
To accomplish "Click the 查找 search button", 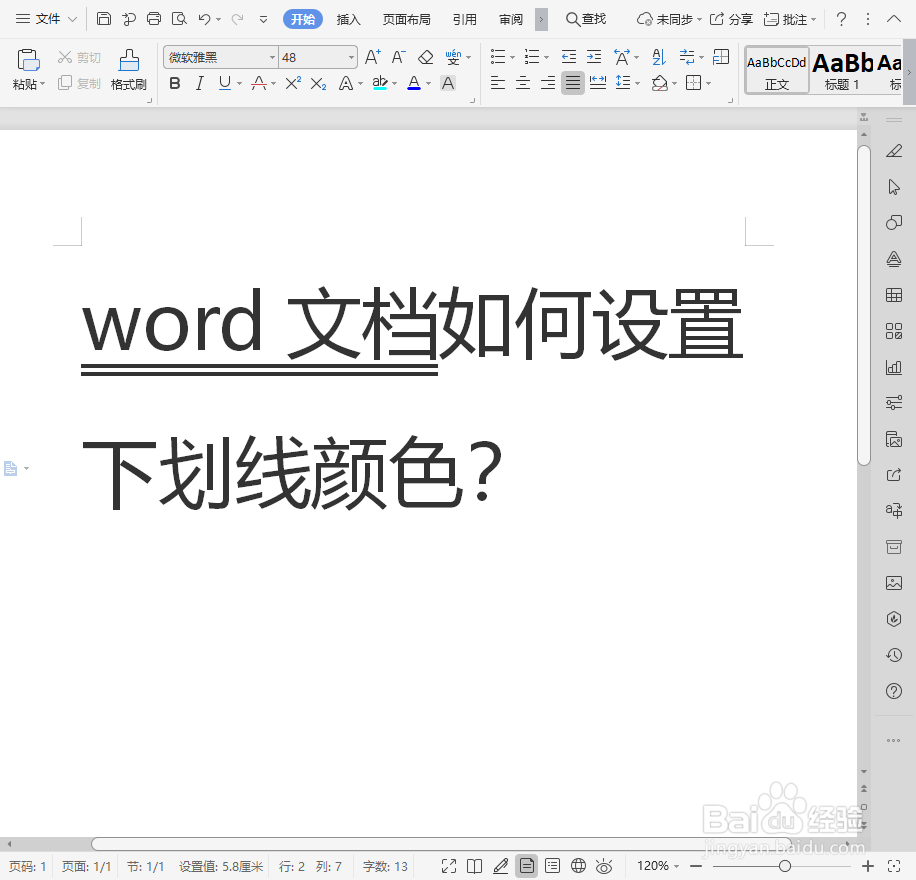I will click(x=587, y=19).
